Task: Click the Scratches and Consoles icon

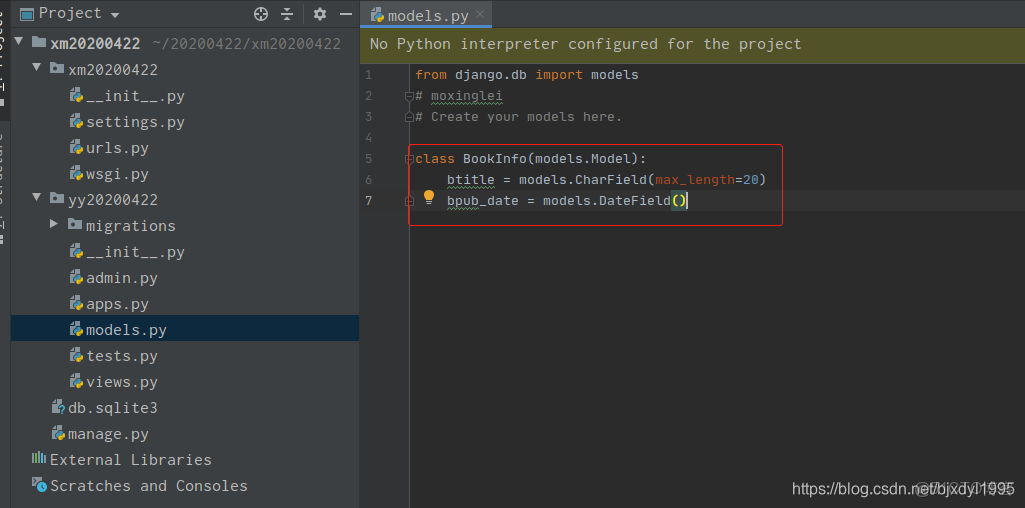Action: pyautogui.click(x=39, y=484)
